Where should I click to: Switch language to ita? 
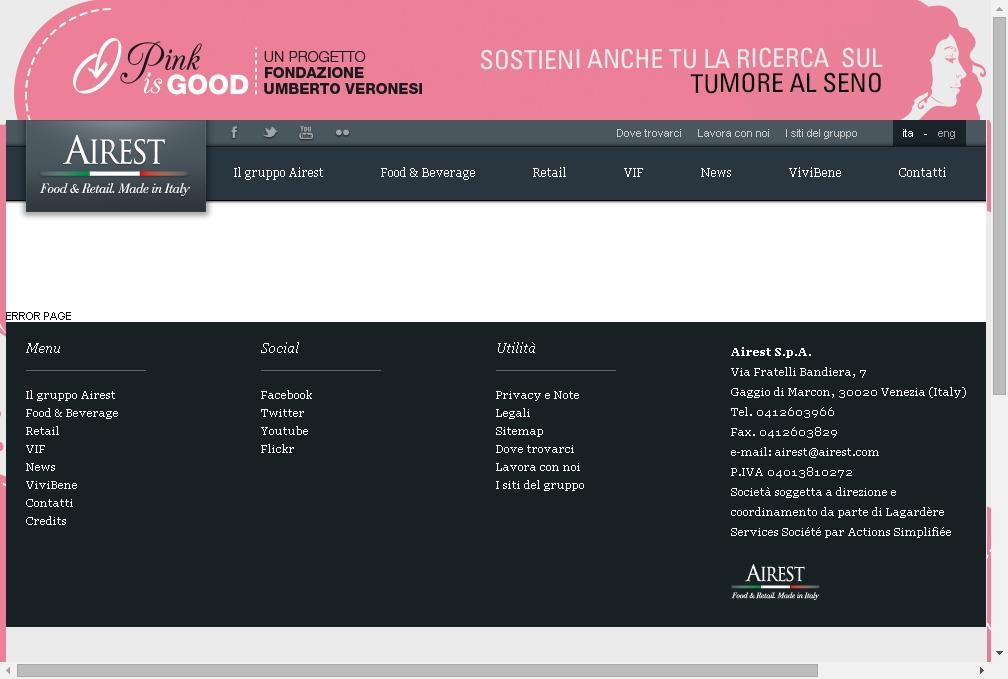pyautogui.click(x=908, y=133)
